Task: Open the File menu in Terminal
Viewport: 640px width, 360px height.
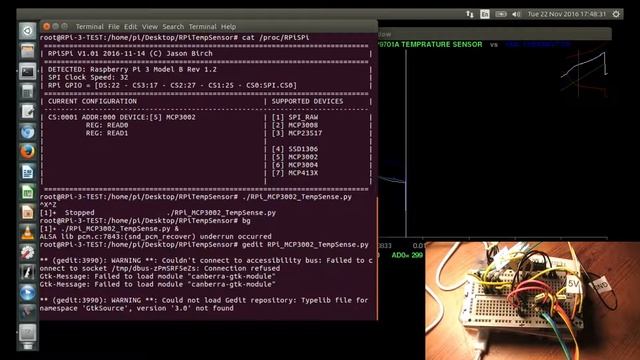Action: click(x=114, y=27)
